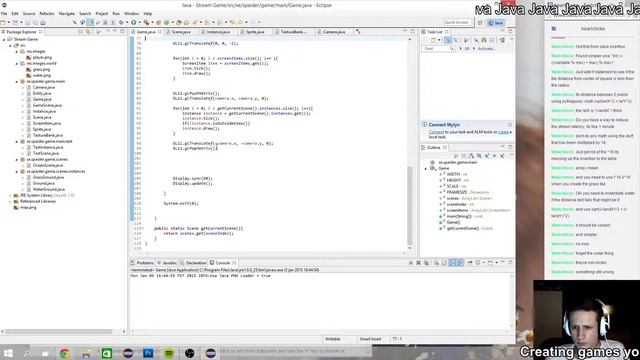This screenshot has height=360, width=640.
Task: Toggle Hide Fields in Outline toolbar
Action: pyautogui.click(x=479, y=156)
